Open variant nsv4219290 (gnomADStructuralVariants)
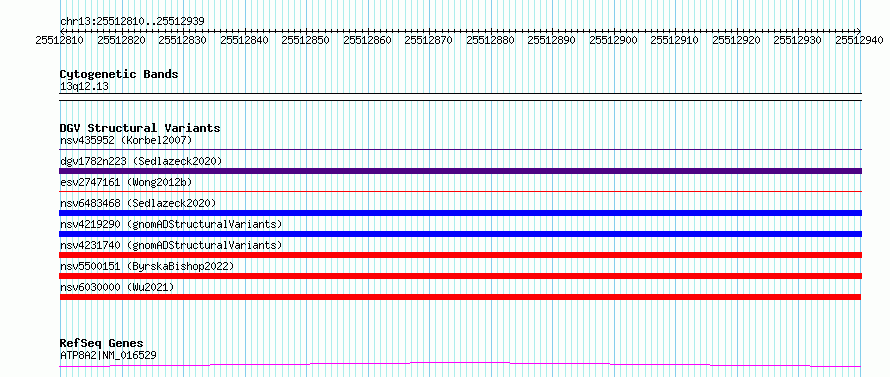The width and height of the screenshot is (890, 377). (171, 224)
